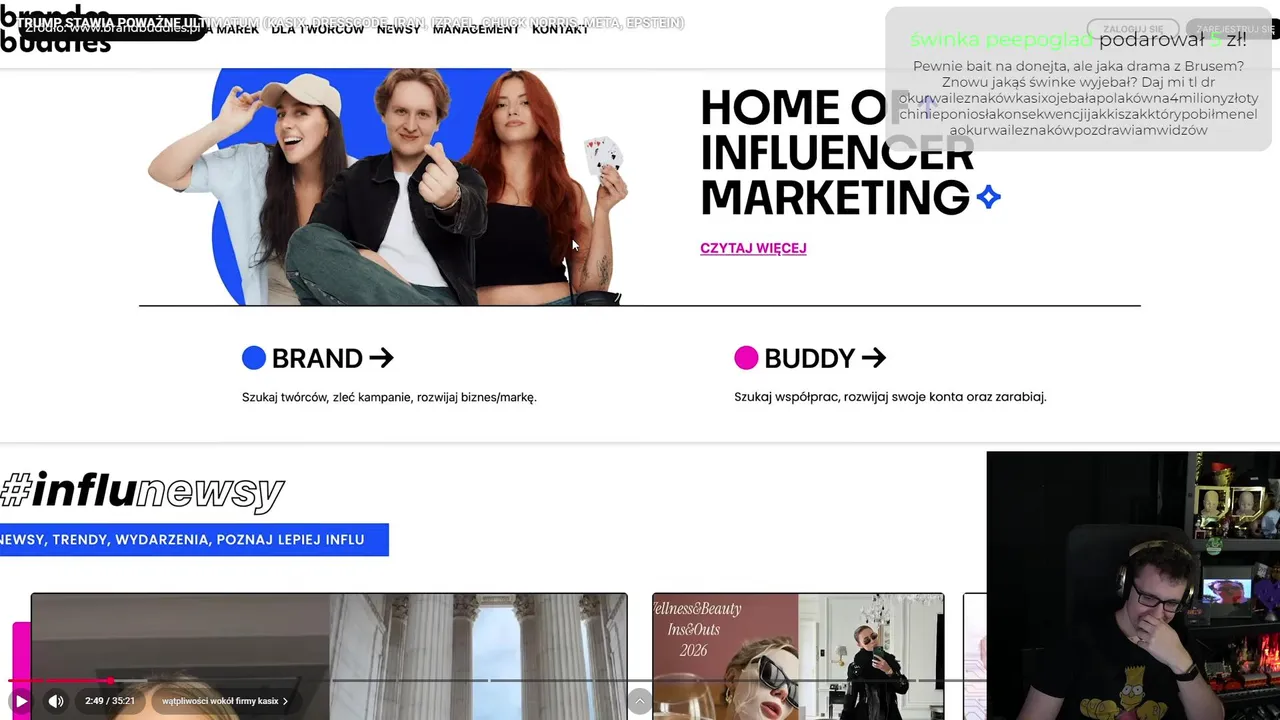
Task: Click the blue circle beside BRAND
Action: coord(254,358)
